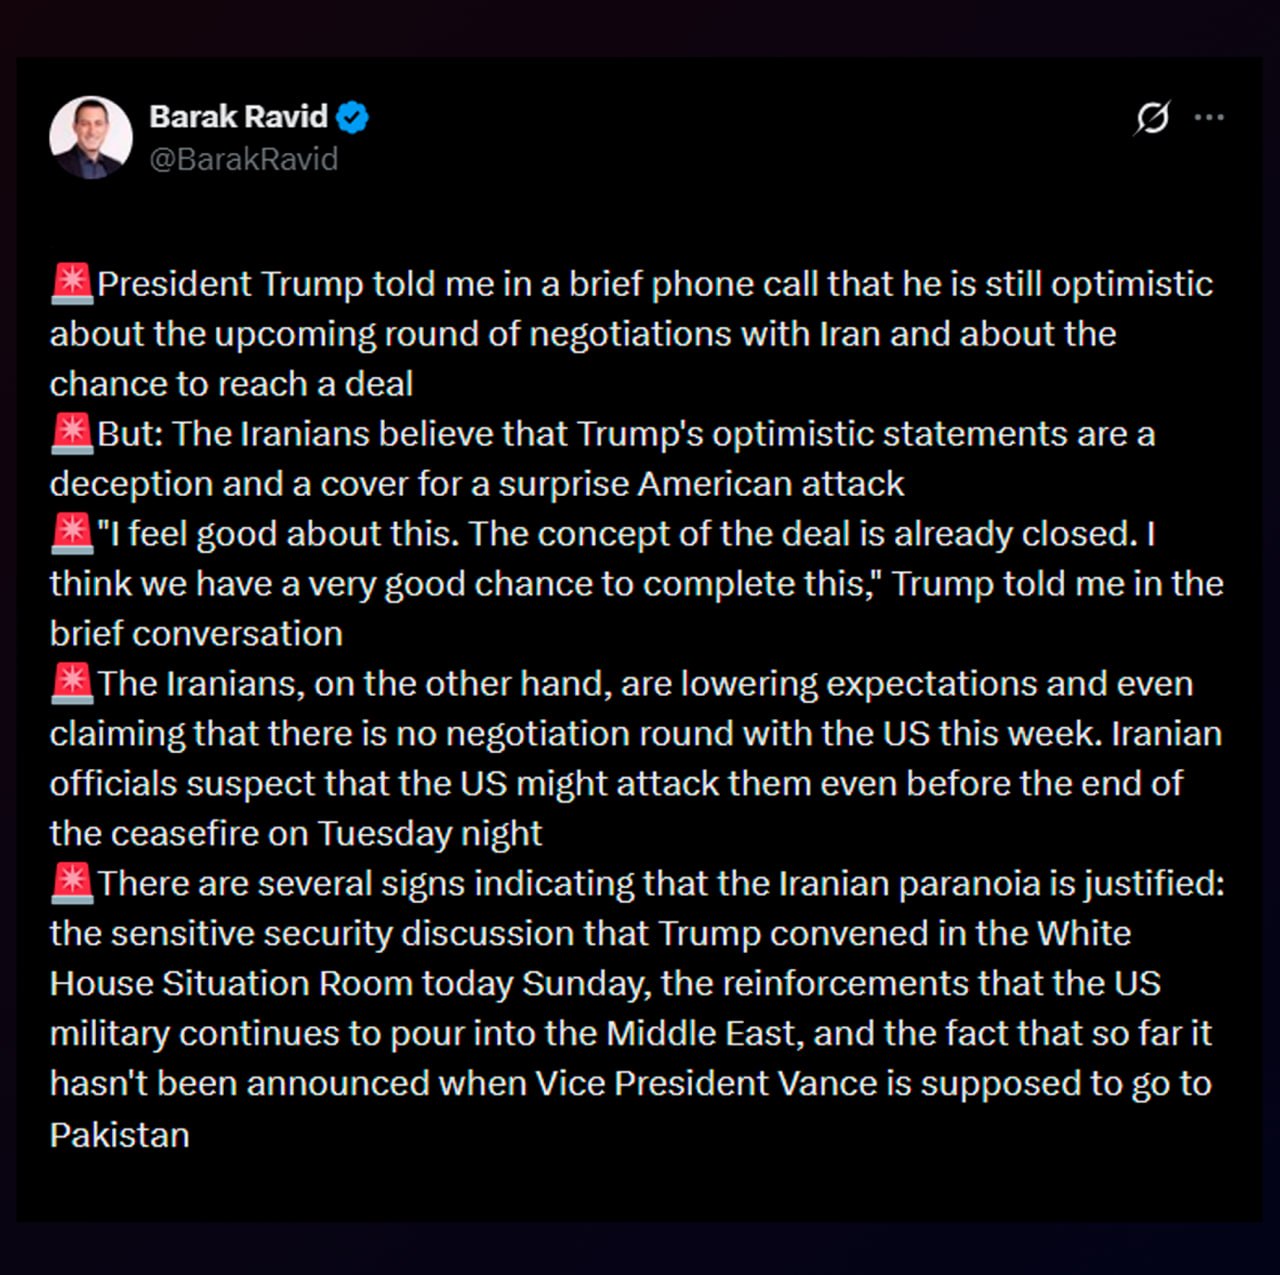Click the siren emoji before "There are several"
Image resolution: width=1280 pixels, height=1275 pixels.
pyautogui.click(x=72, y=883)
